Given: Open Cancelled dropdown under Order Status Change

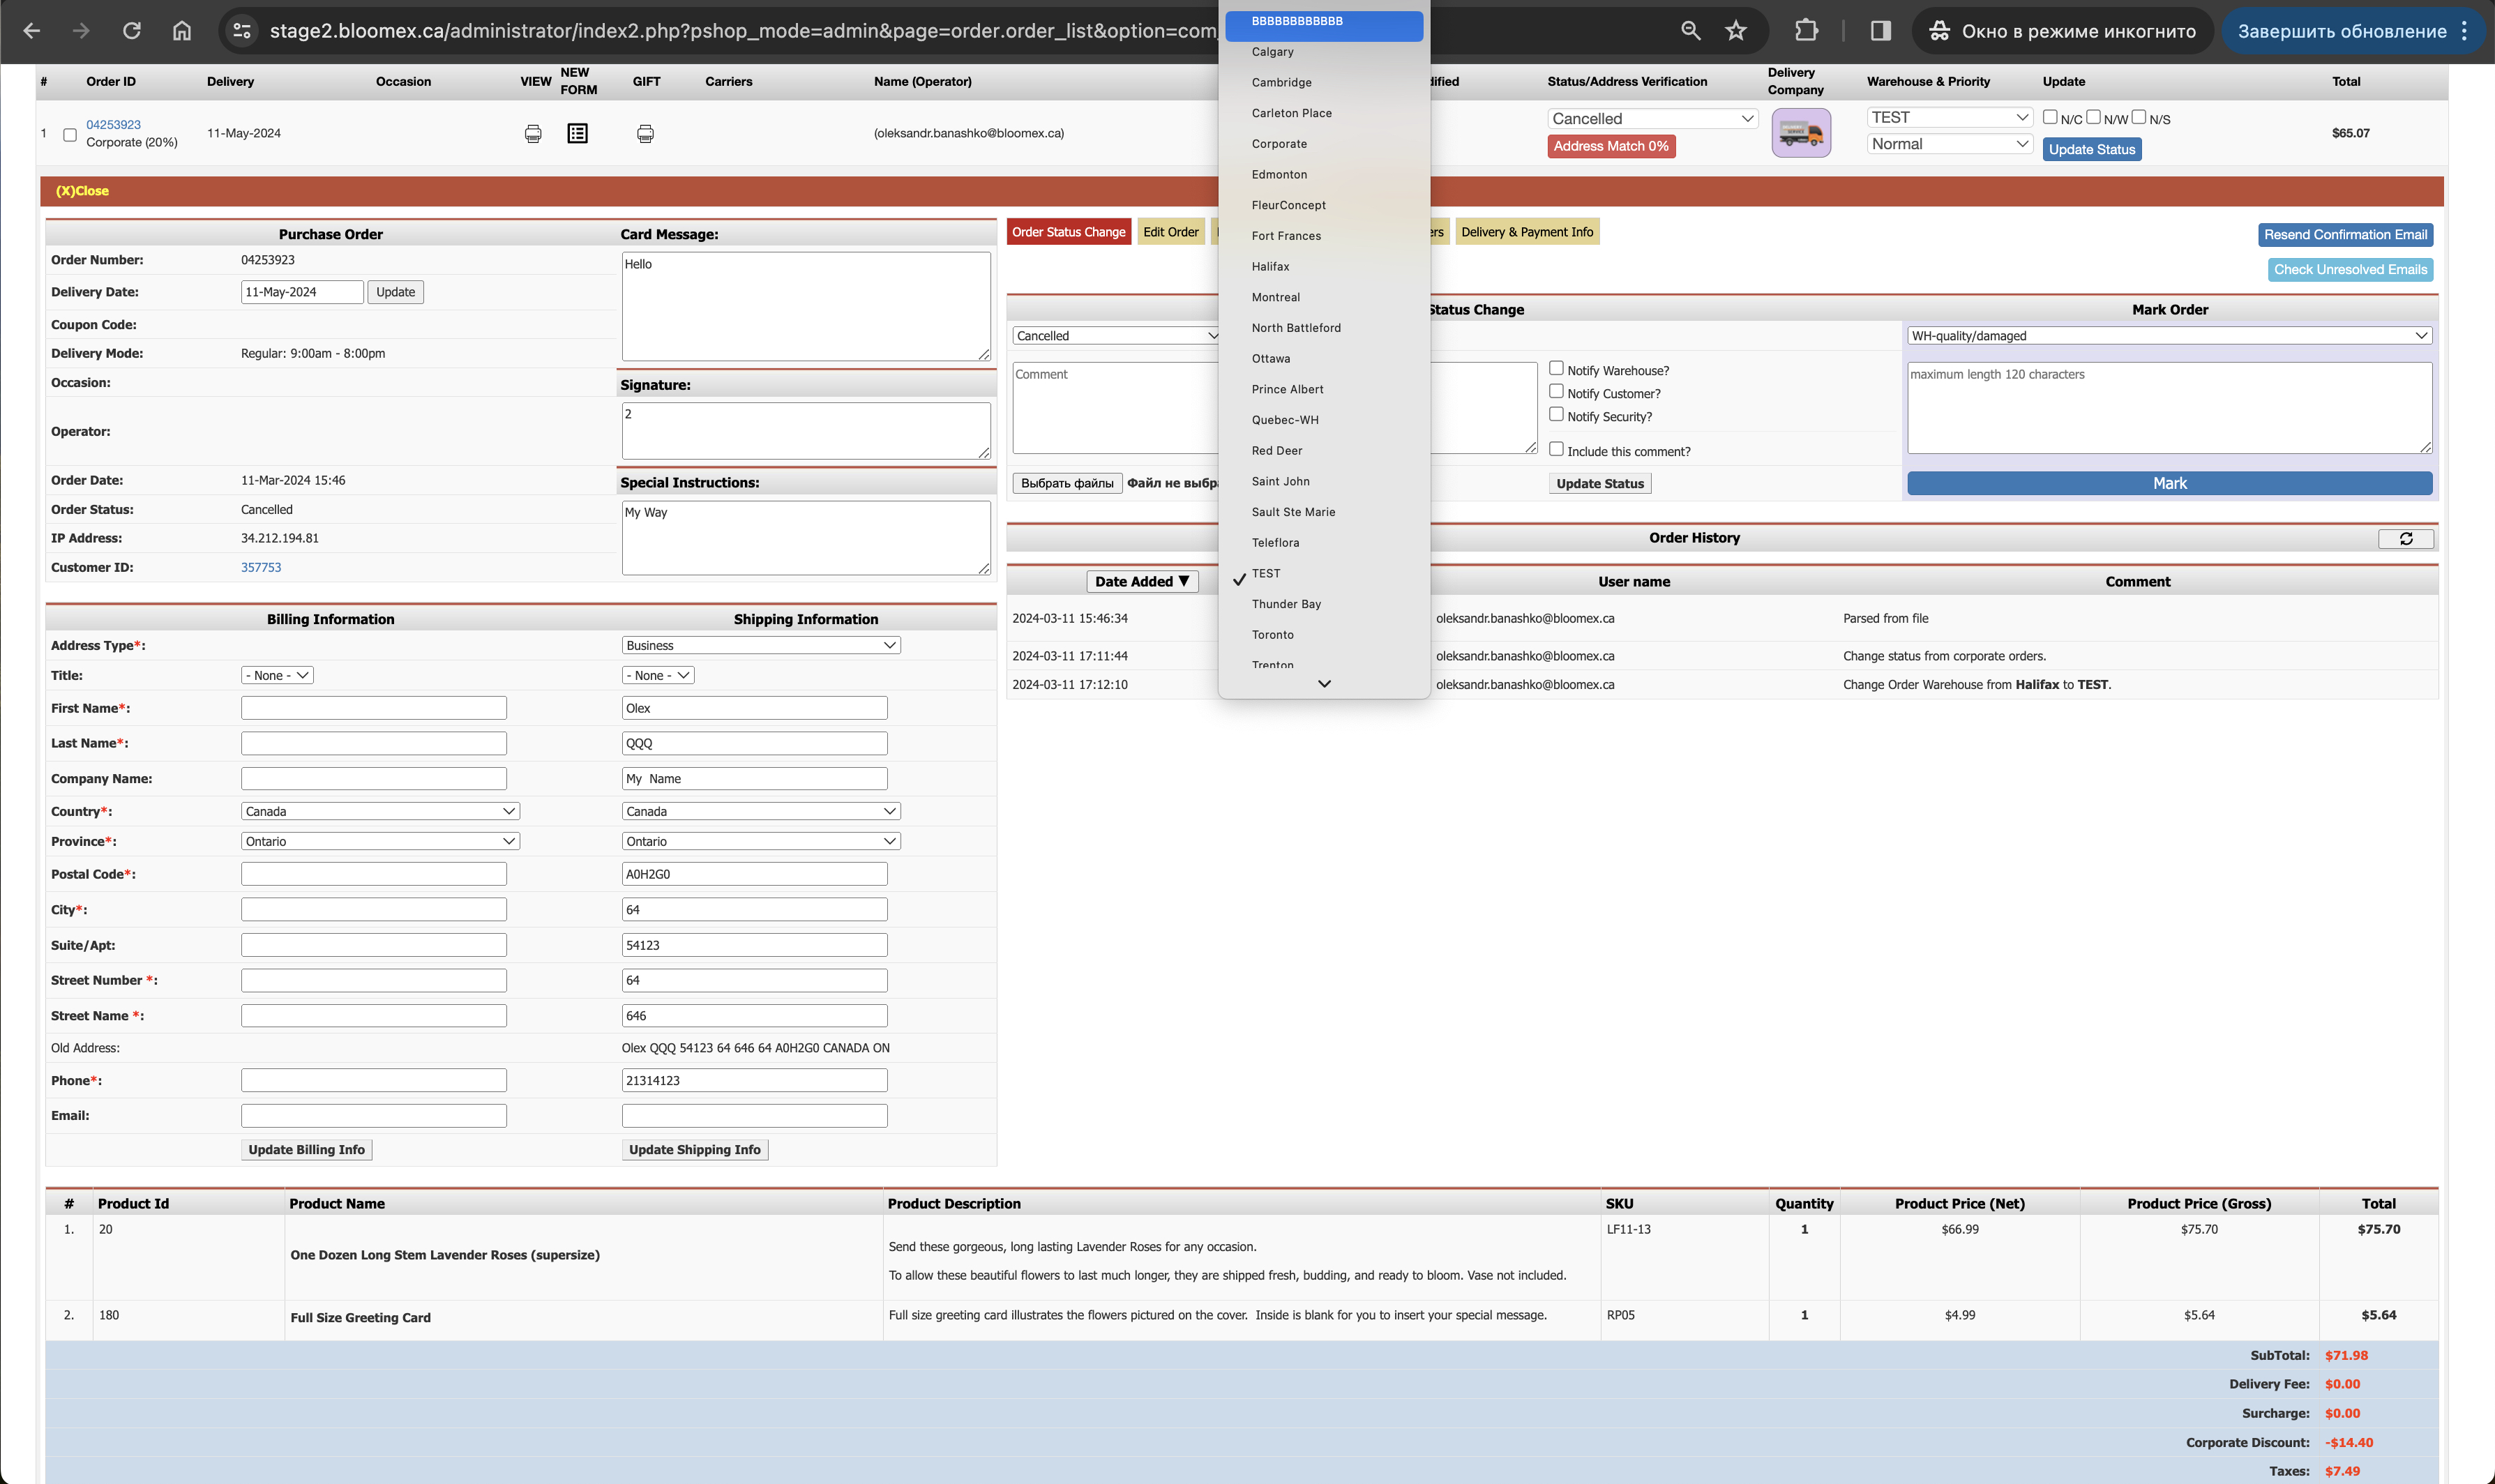Looking at the screenshot, I should pos(1116,336).
